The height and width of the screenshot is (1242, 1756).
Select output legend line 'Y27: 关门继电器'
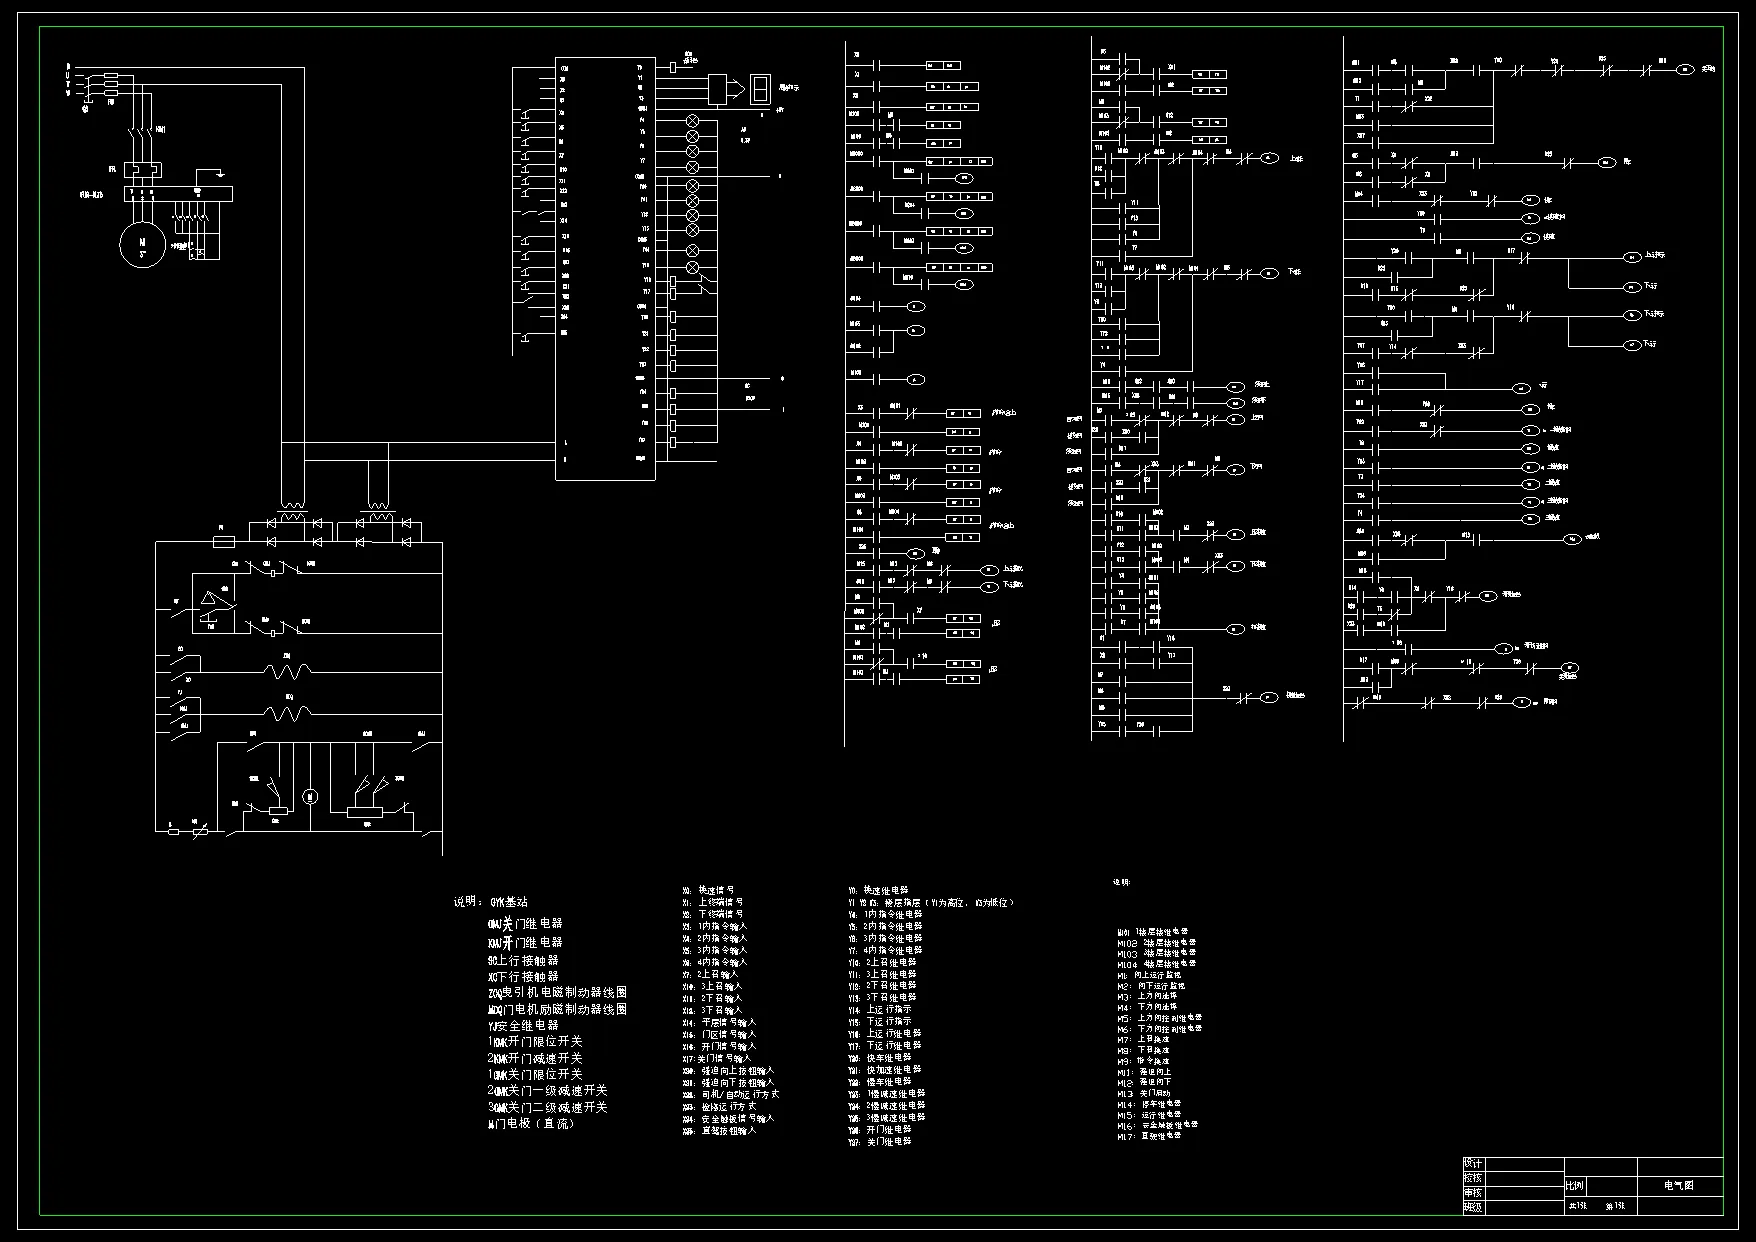879,1142
